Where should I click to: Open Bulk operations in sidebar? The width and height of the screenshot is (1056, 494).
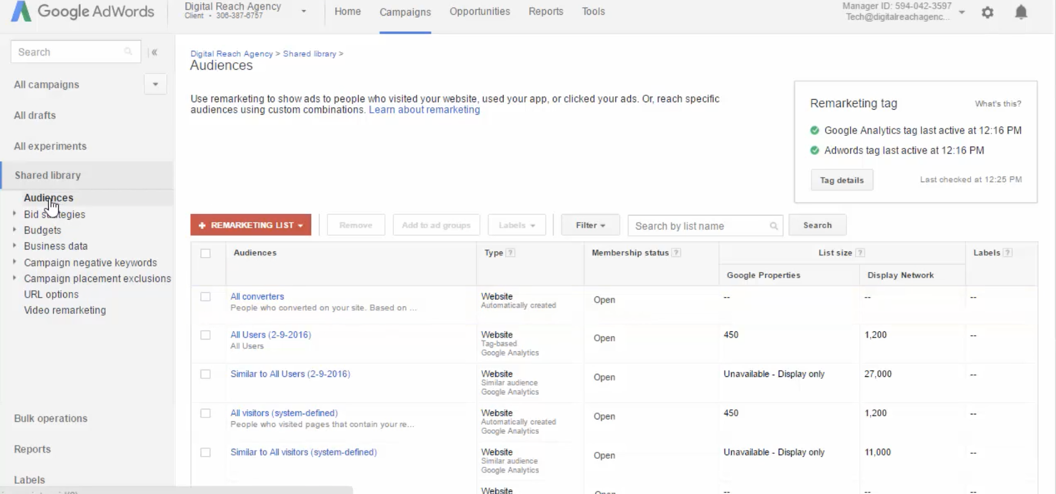[51, 419]
